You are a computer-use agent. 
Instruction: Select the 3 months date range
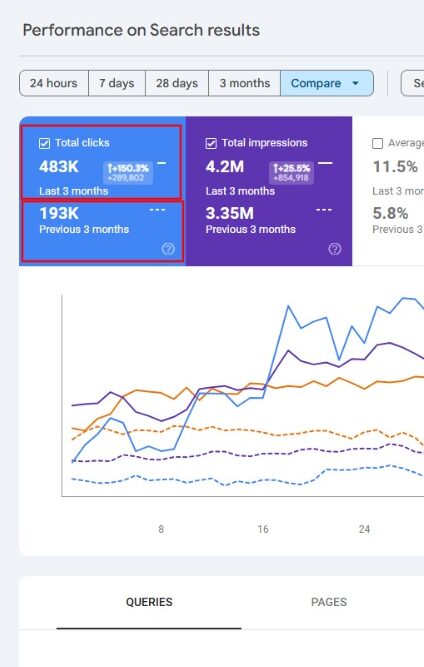click(245, 83)
